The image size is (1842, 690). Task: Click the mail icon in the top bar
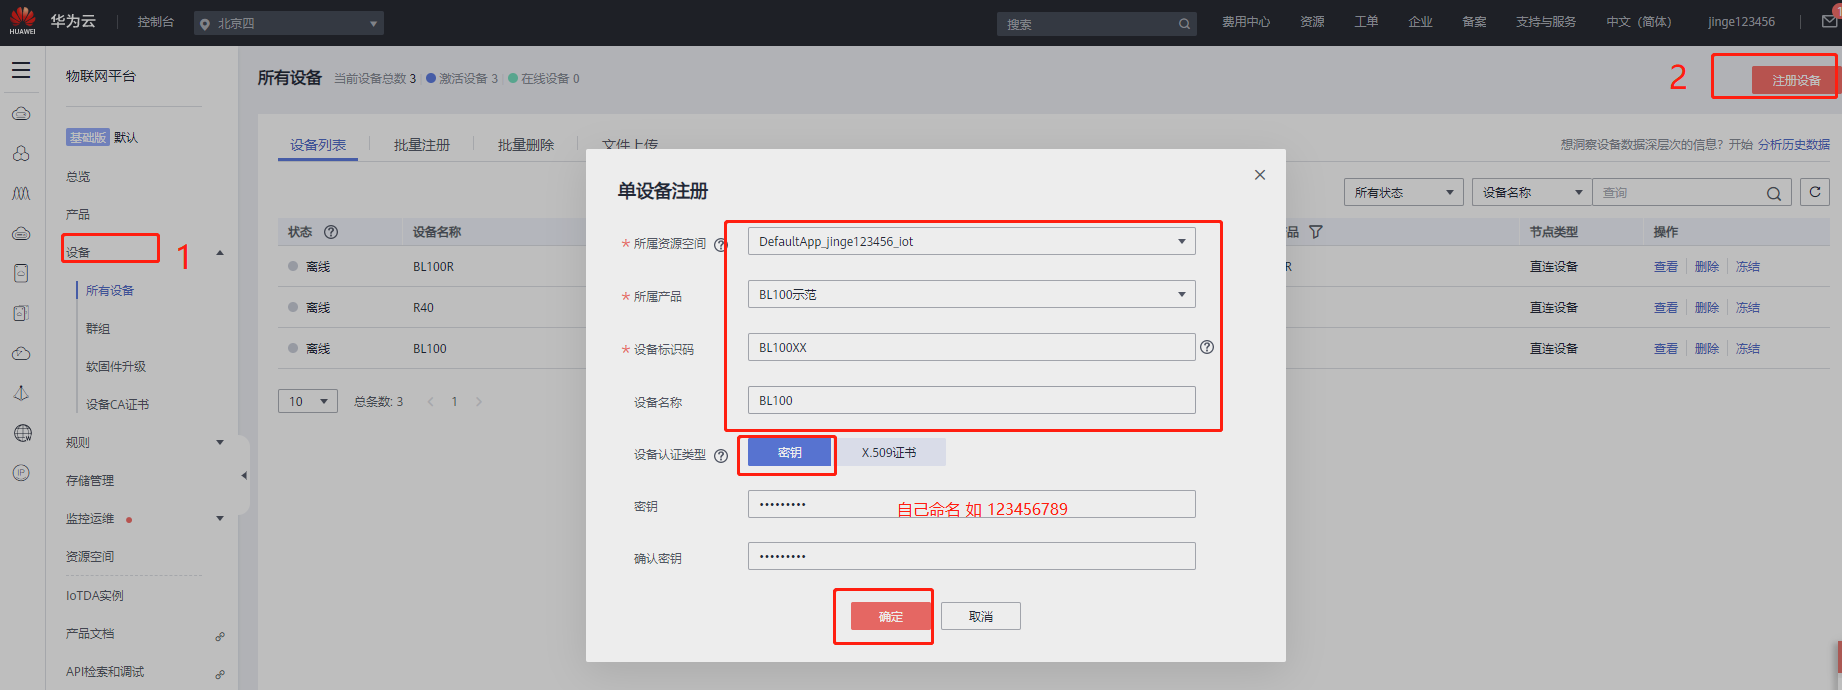coord(1829,21)
